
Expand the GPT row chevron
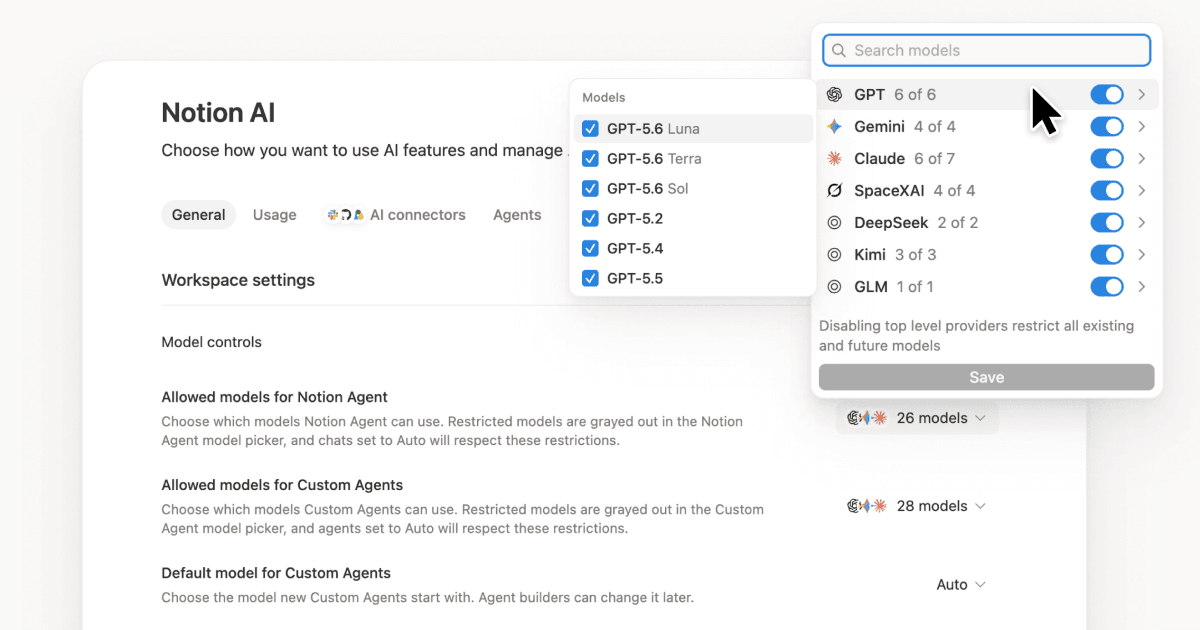tap(1142, 95)
